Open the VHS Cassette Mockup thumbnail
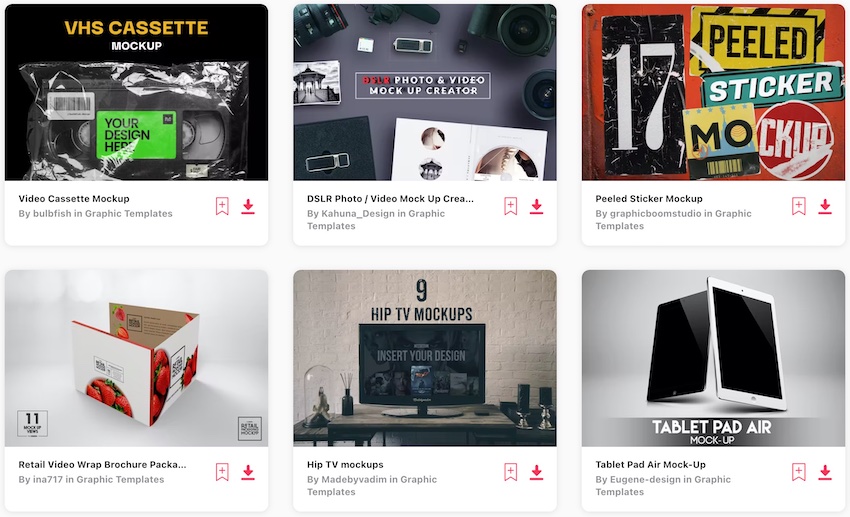This screenshot has height=517, width=850. click(x=136, y=92)
